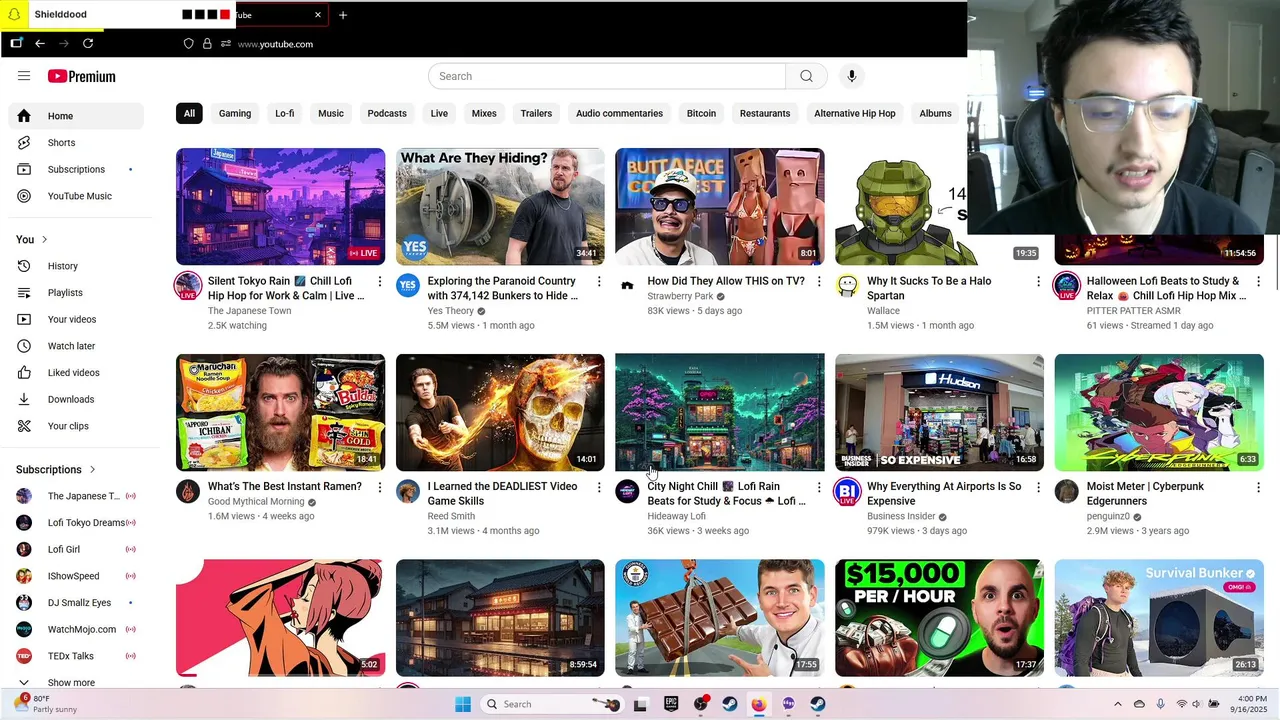Play the DEADLIEST Video Game Skills thumbnail
The image size is (1280, 720).
tap(500, 412)
